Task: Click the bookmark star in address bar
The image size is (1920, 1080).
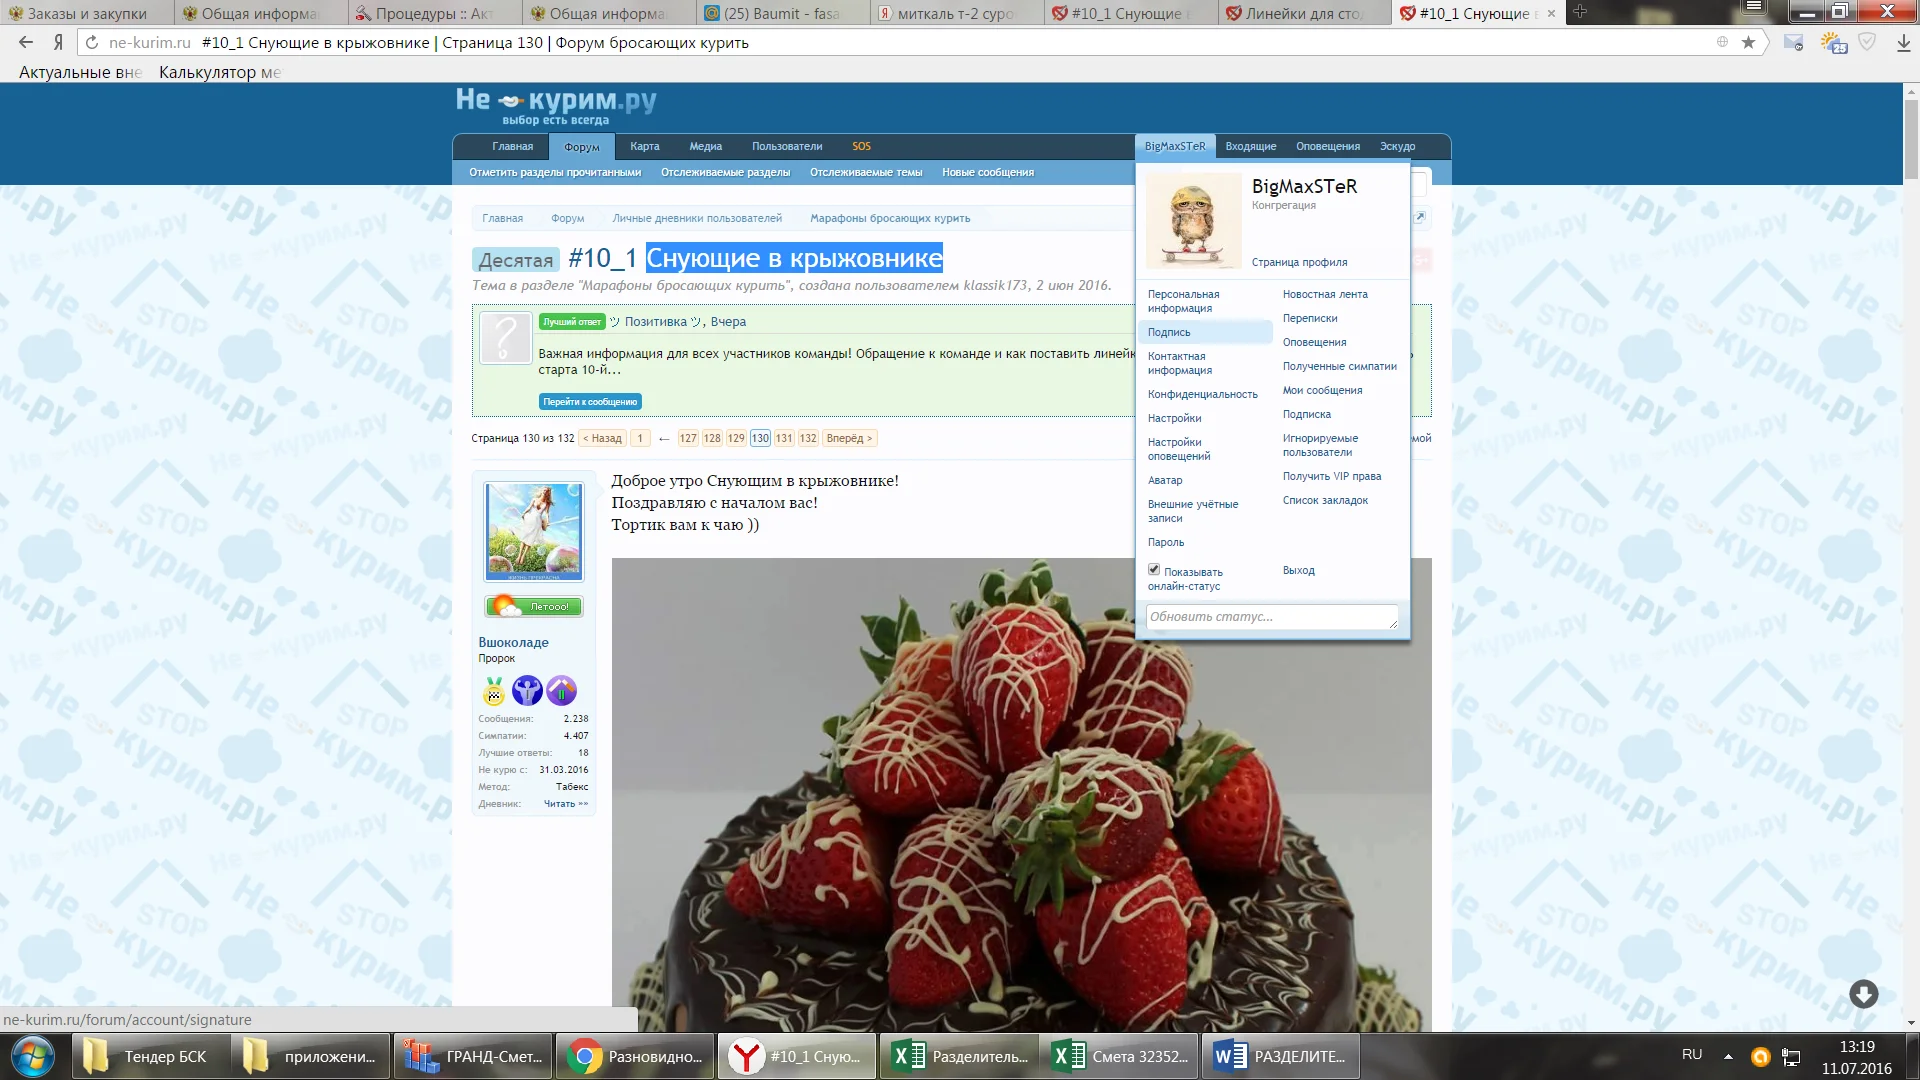Action: (x=1748, y=42)
